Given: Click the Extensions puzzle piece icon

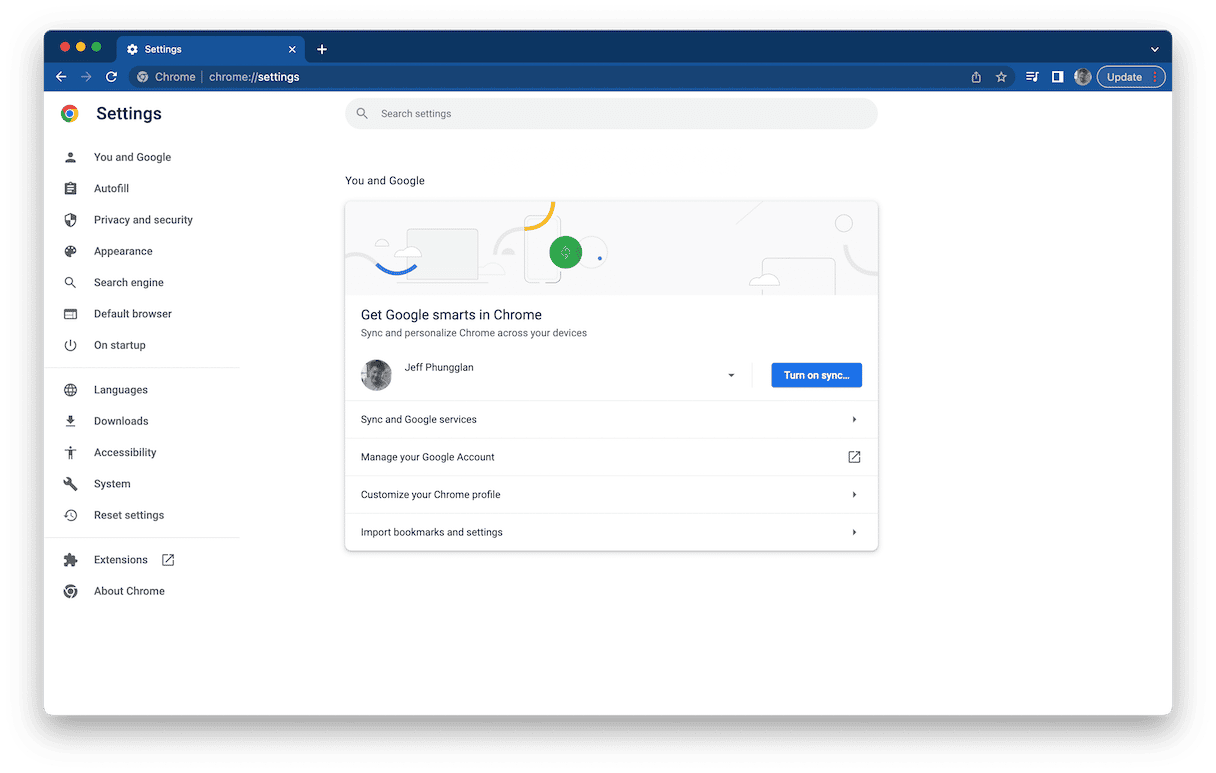Looking at the screenshot, I should 70,560.
